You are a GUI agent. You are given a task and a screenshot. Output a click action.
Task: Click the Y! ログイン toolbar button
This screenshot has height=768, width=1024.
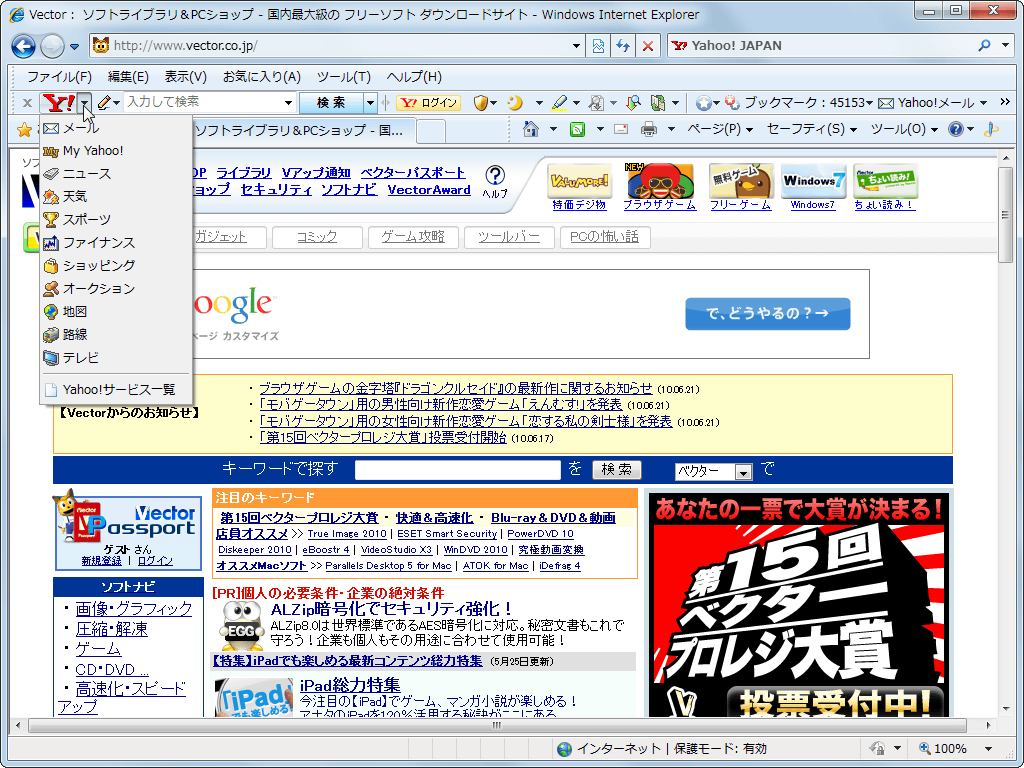[x=428, y=103]
